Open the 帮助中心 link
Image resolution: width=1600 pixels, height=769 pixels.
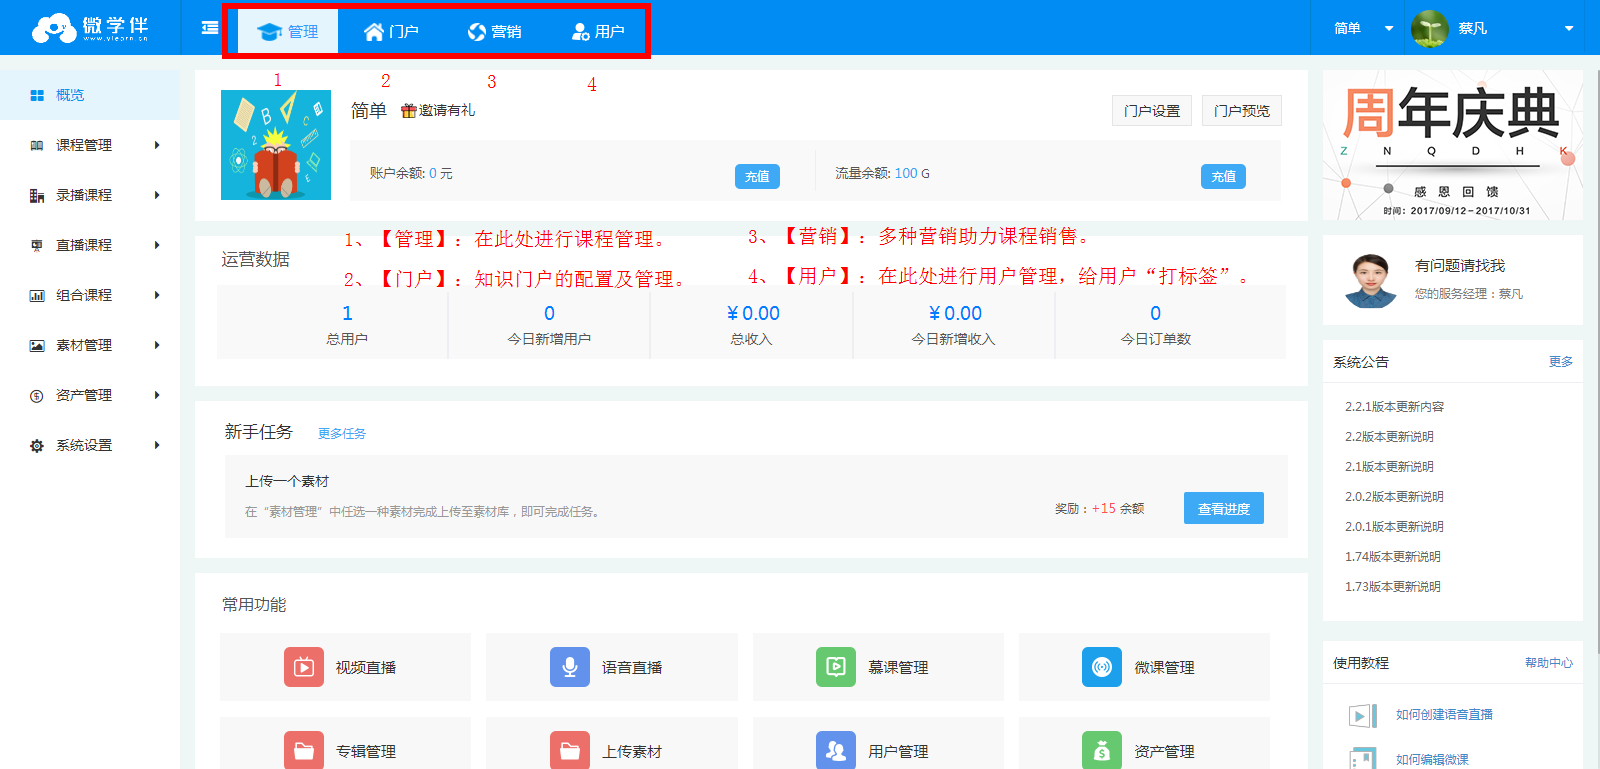coord(1549,663)
